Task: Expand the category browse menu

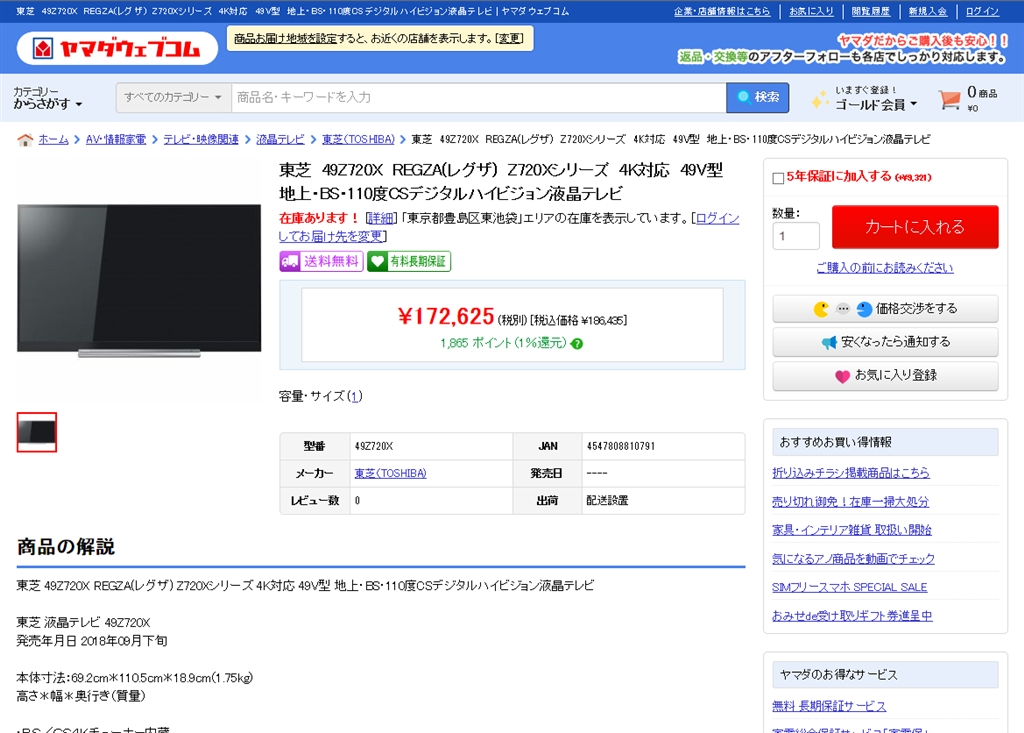Action: click(48, 98)
